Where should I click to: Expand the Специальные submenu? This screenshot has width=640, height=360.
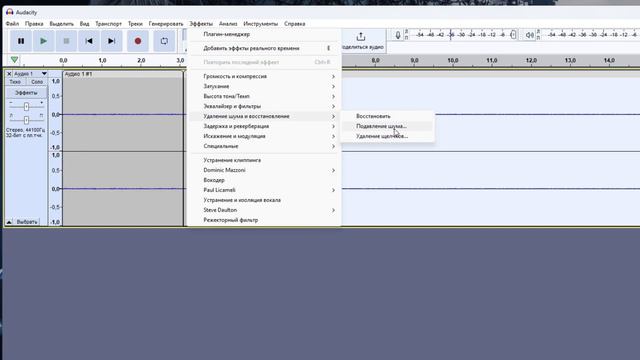point(264,146)
